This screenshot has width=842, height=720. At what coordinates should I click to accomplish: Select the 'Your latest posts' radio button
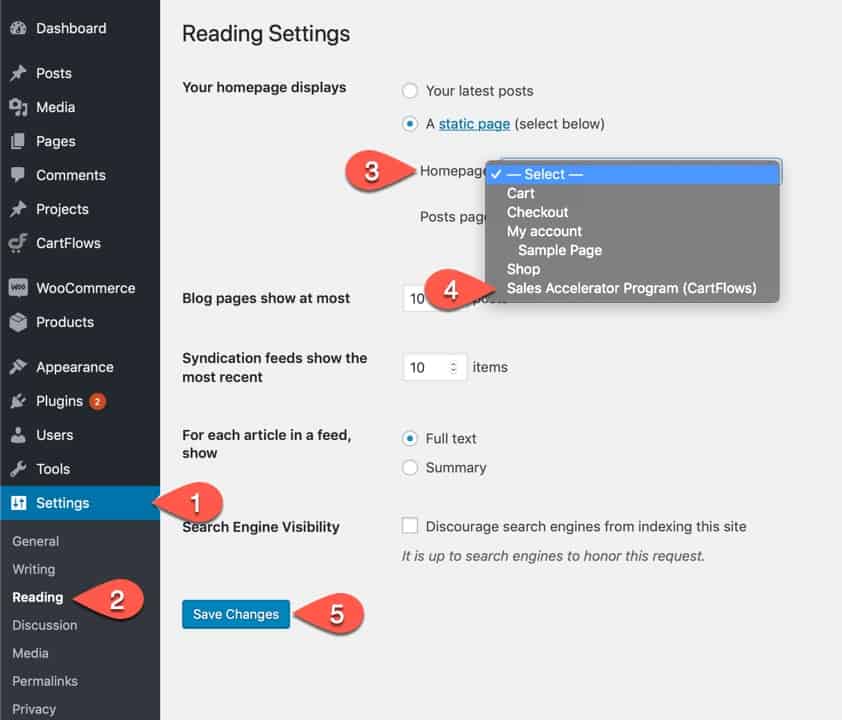[x=410, y=91]
